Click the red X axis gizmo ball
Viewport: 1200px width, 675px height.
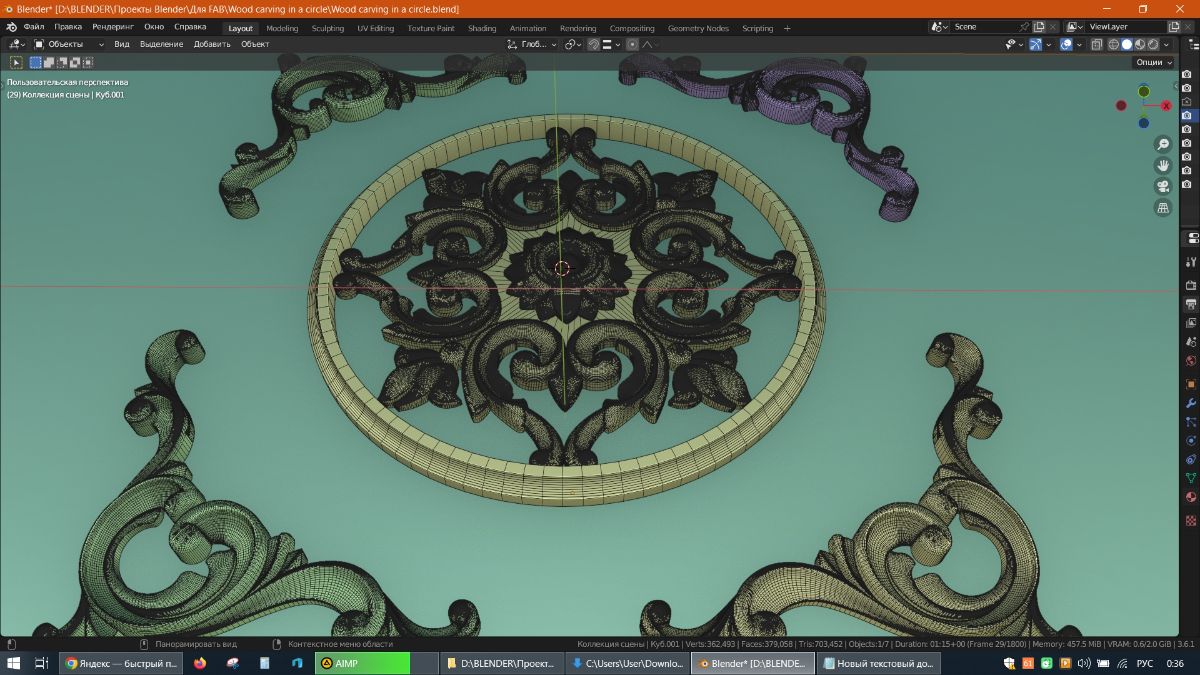pyautogui.click(x=1167, y=105)
